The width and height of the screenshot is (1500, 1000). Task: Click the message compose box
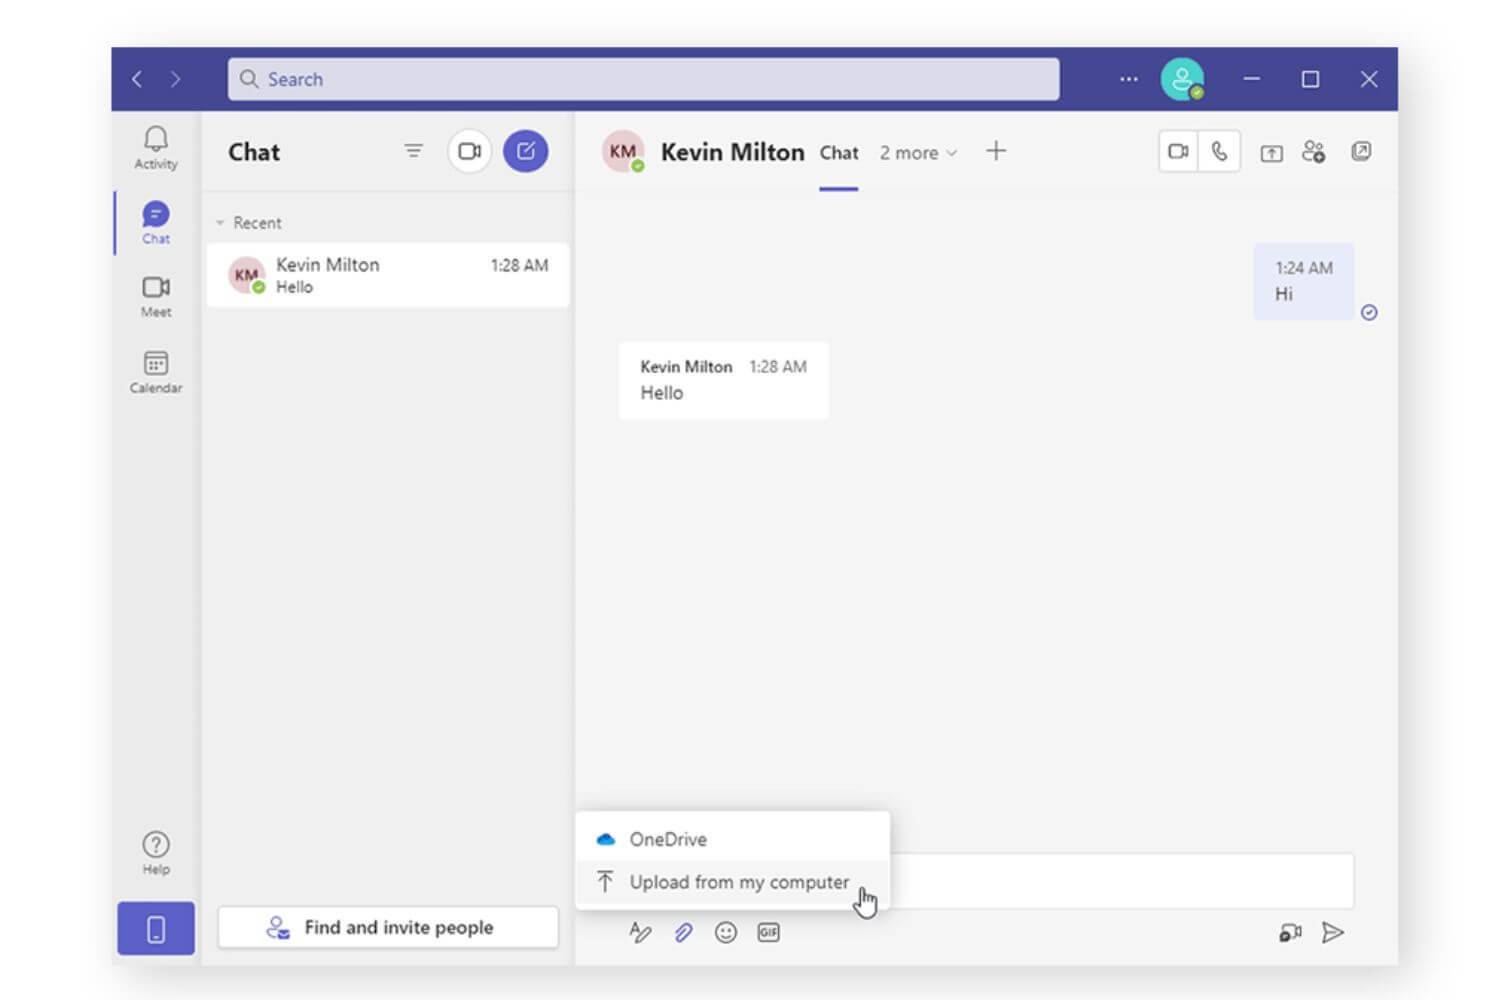pos(1120,880)
